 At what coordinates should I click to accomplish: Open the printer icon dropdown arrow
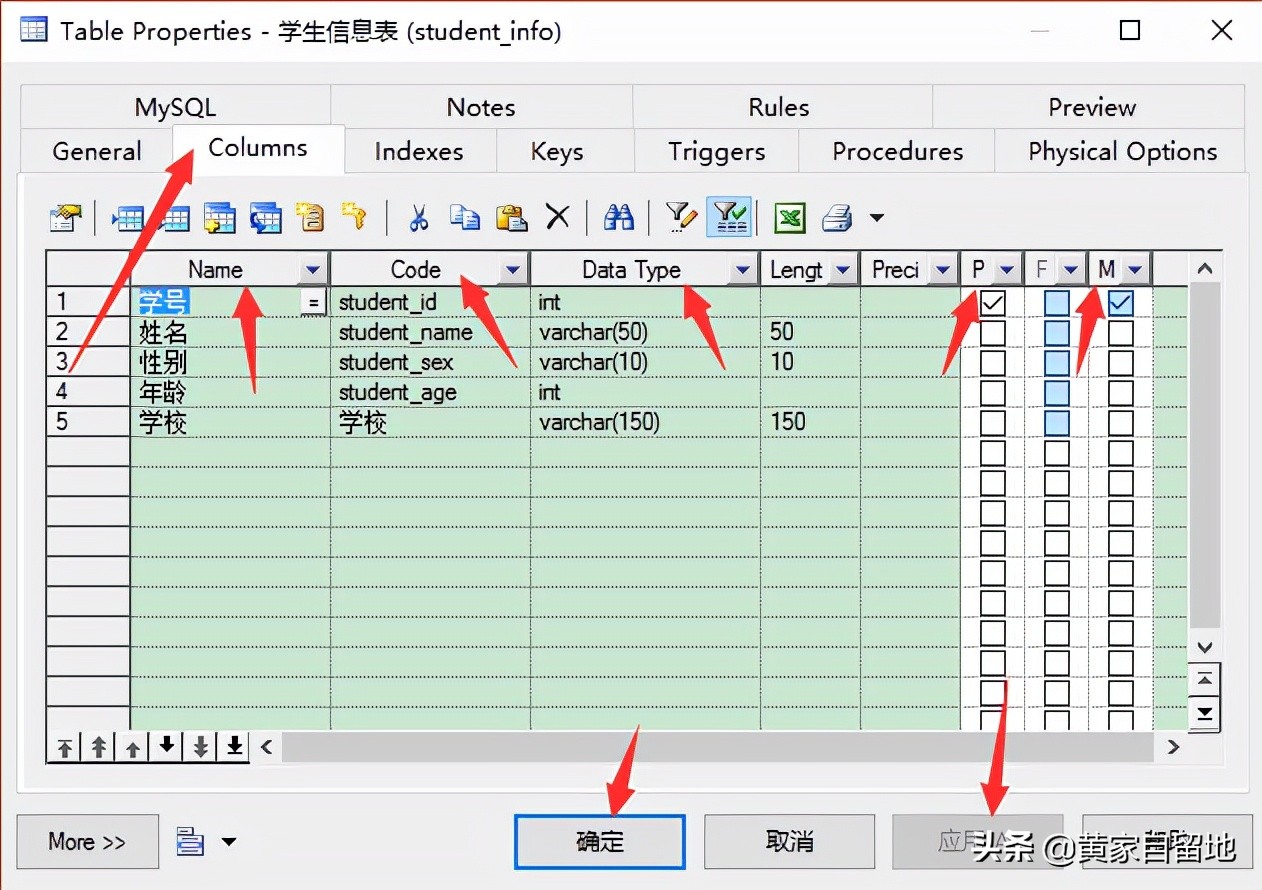(x=875, y=217)
